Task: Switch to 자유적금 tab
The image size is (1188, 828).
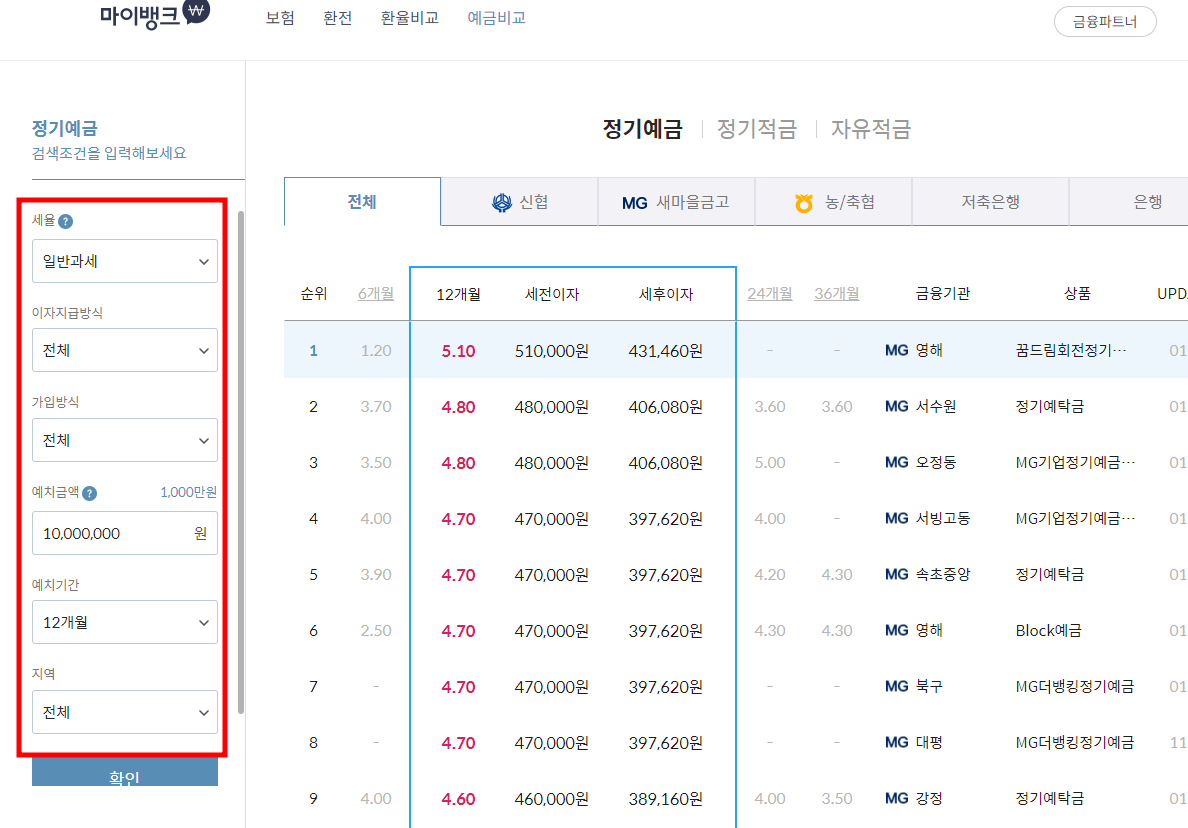Action: [x=871, y=129]
